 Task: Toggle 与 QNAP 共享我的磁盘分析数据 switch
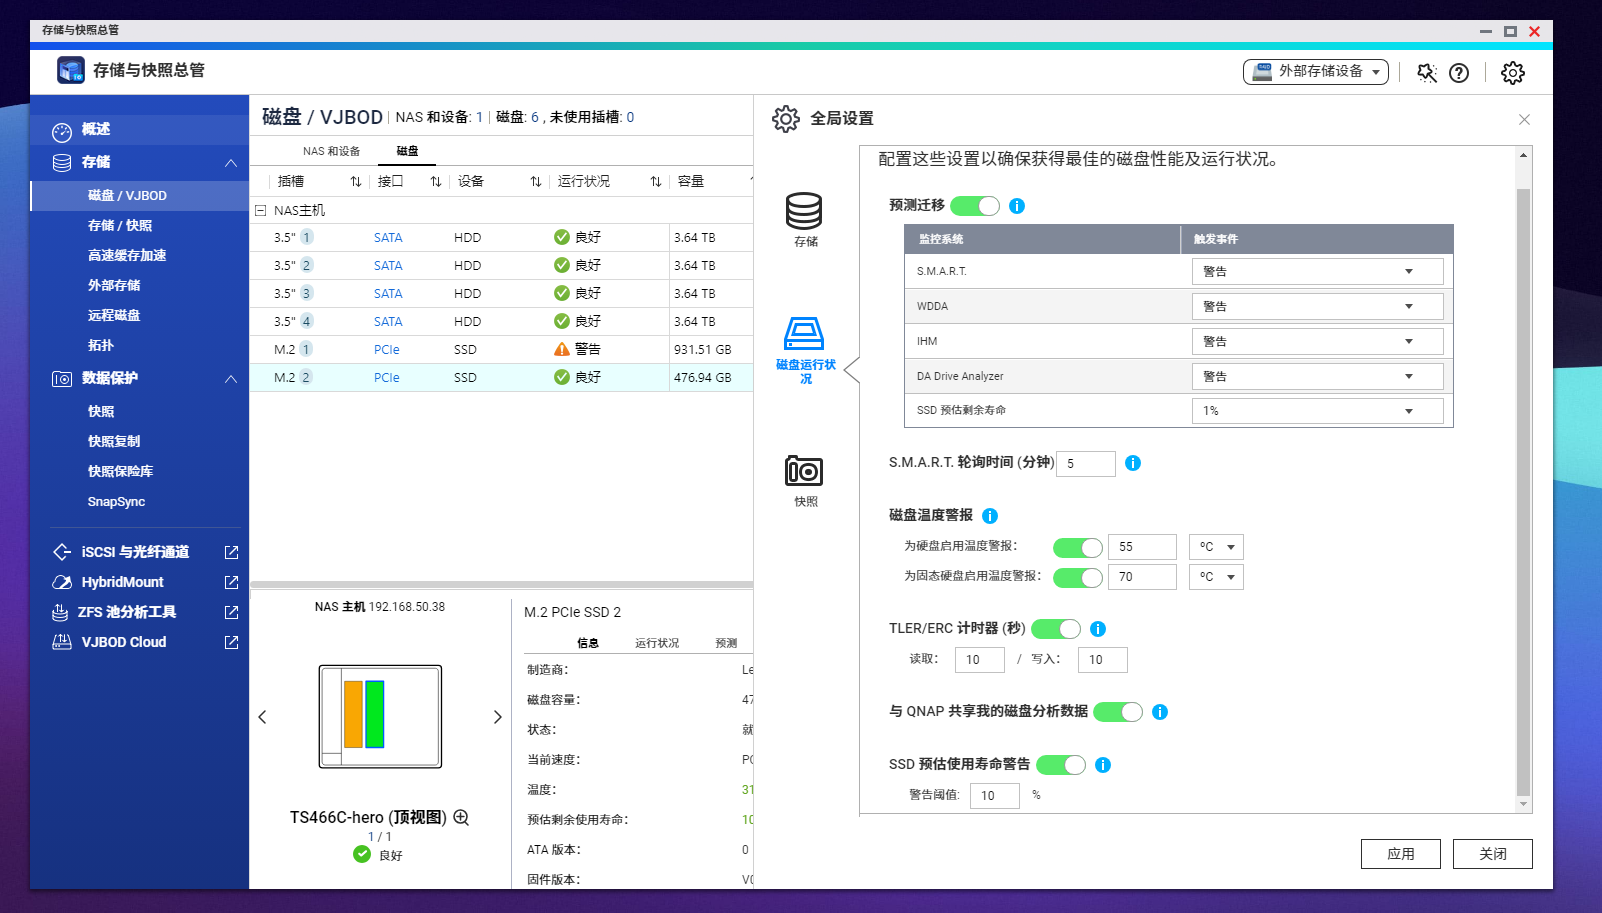click(x=1118, y=712)
